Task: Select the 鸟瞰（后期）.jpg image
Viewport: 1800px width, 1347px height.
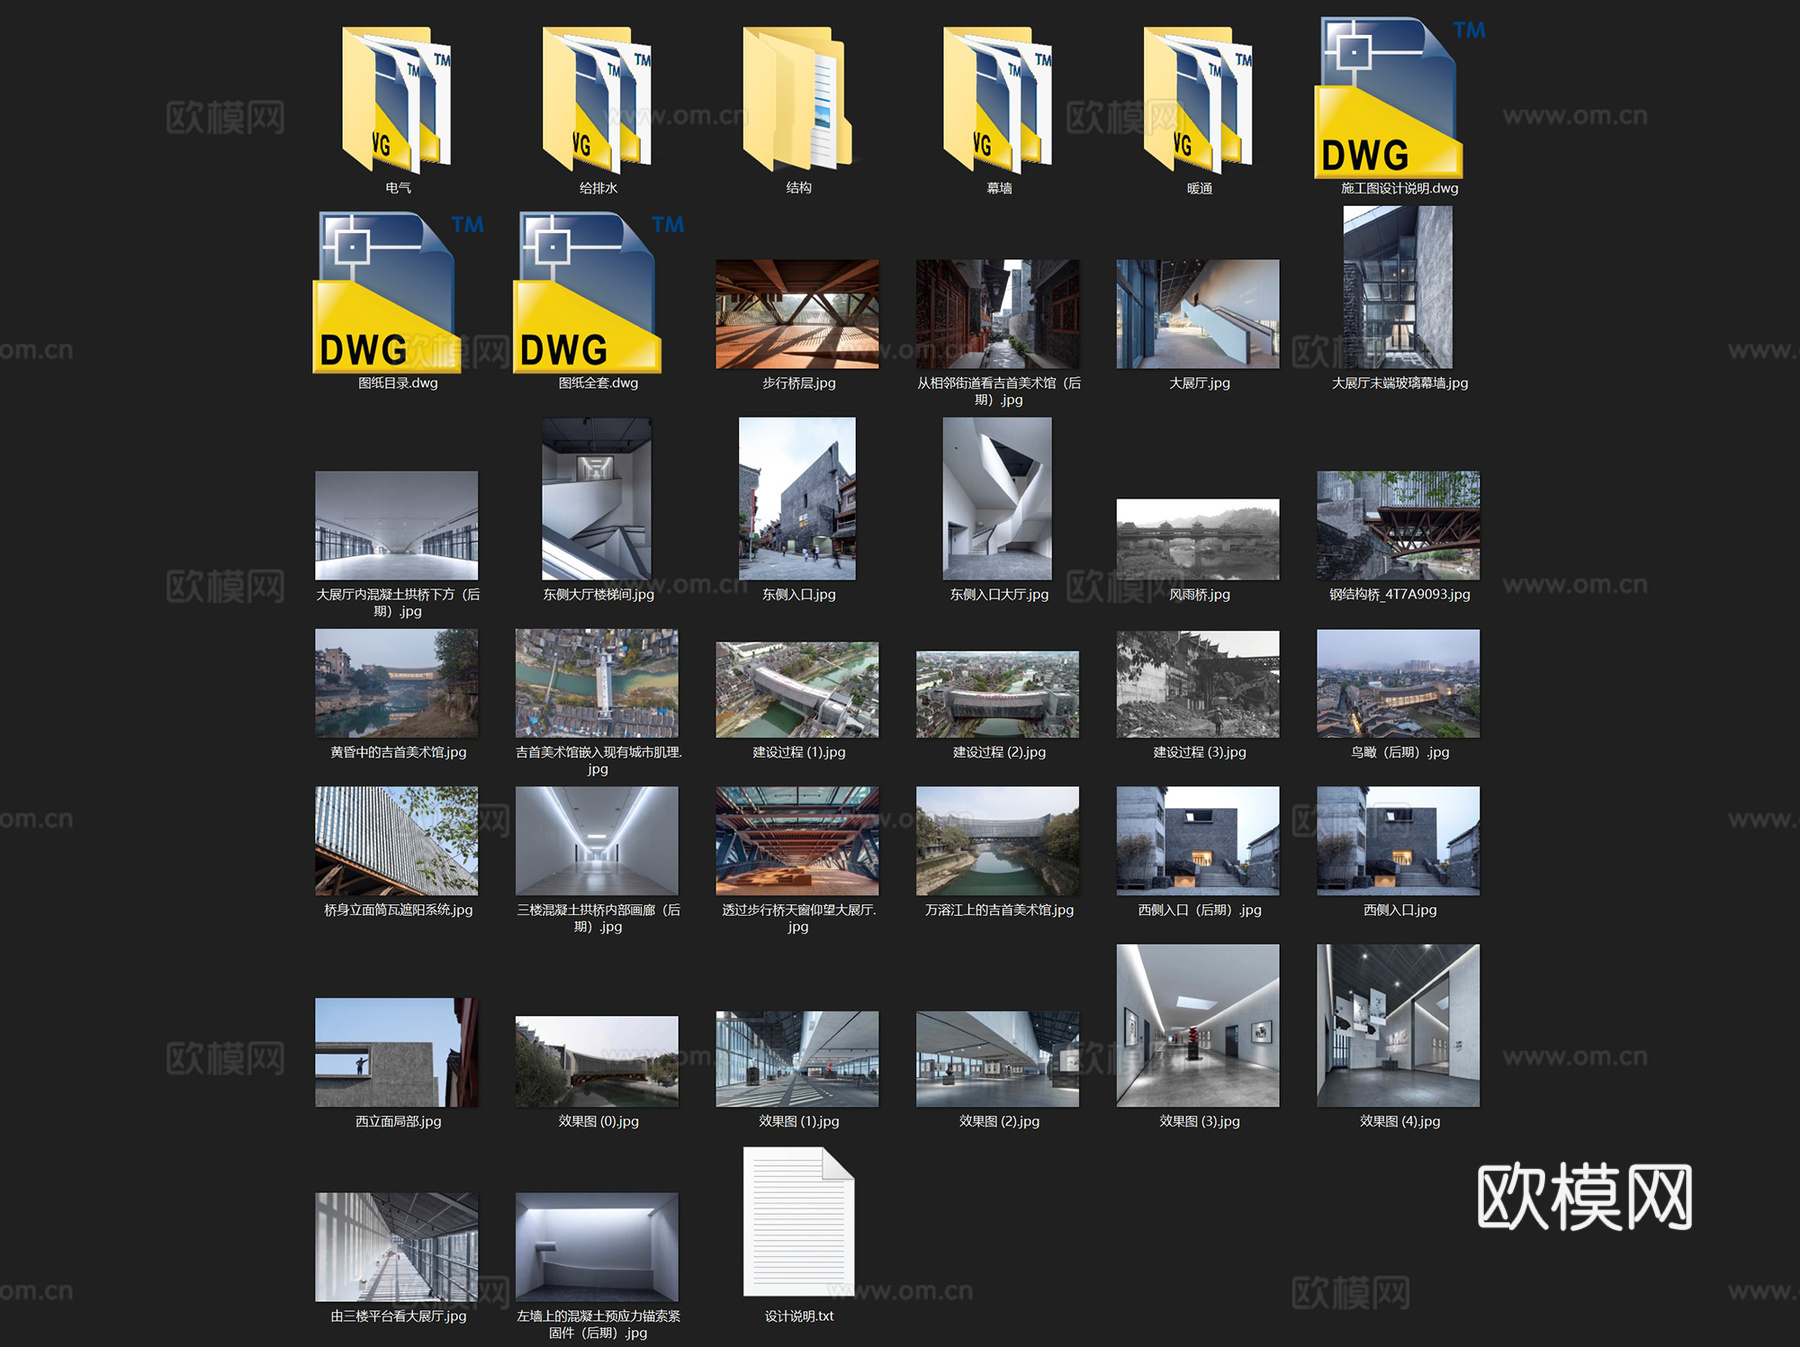Action: coord(1398,683)
